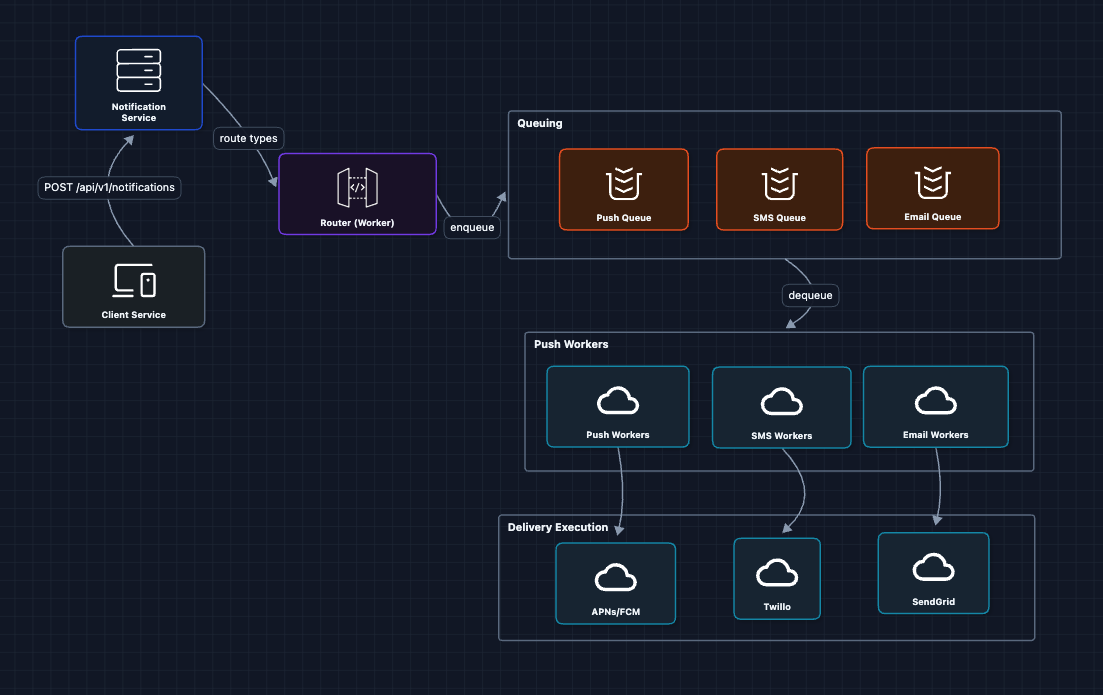Click the "enqueue" edge label
Image resolution: width=1103 pixels, height=695 pixels.
(x=472, y=227)
